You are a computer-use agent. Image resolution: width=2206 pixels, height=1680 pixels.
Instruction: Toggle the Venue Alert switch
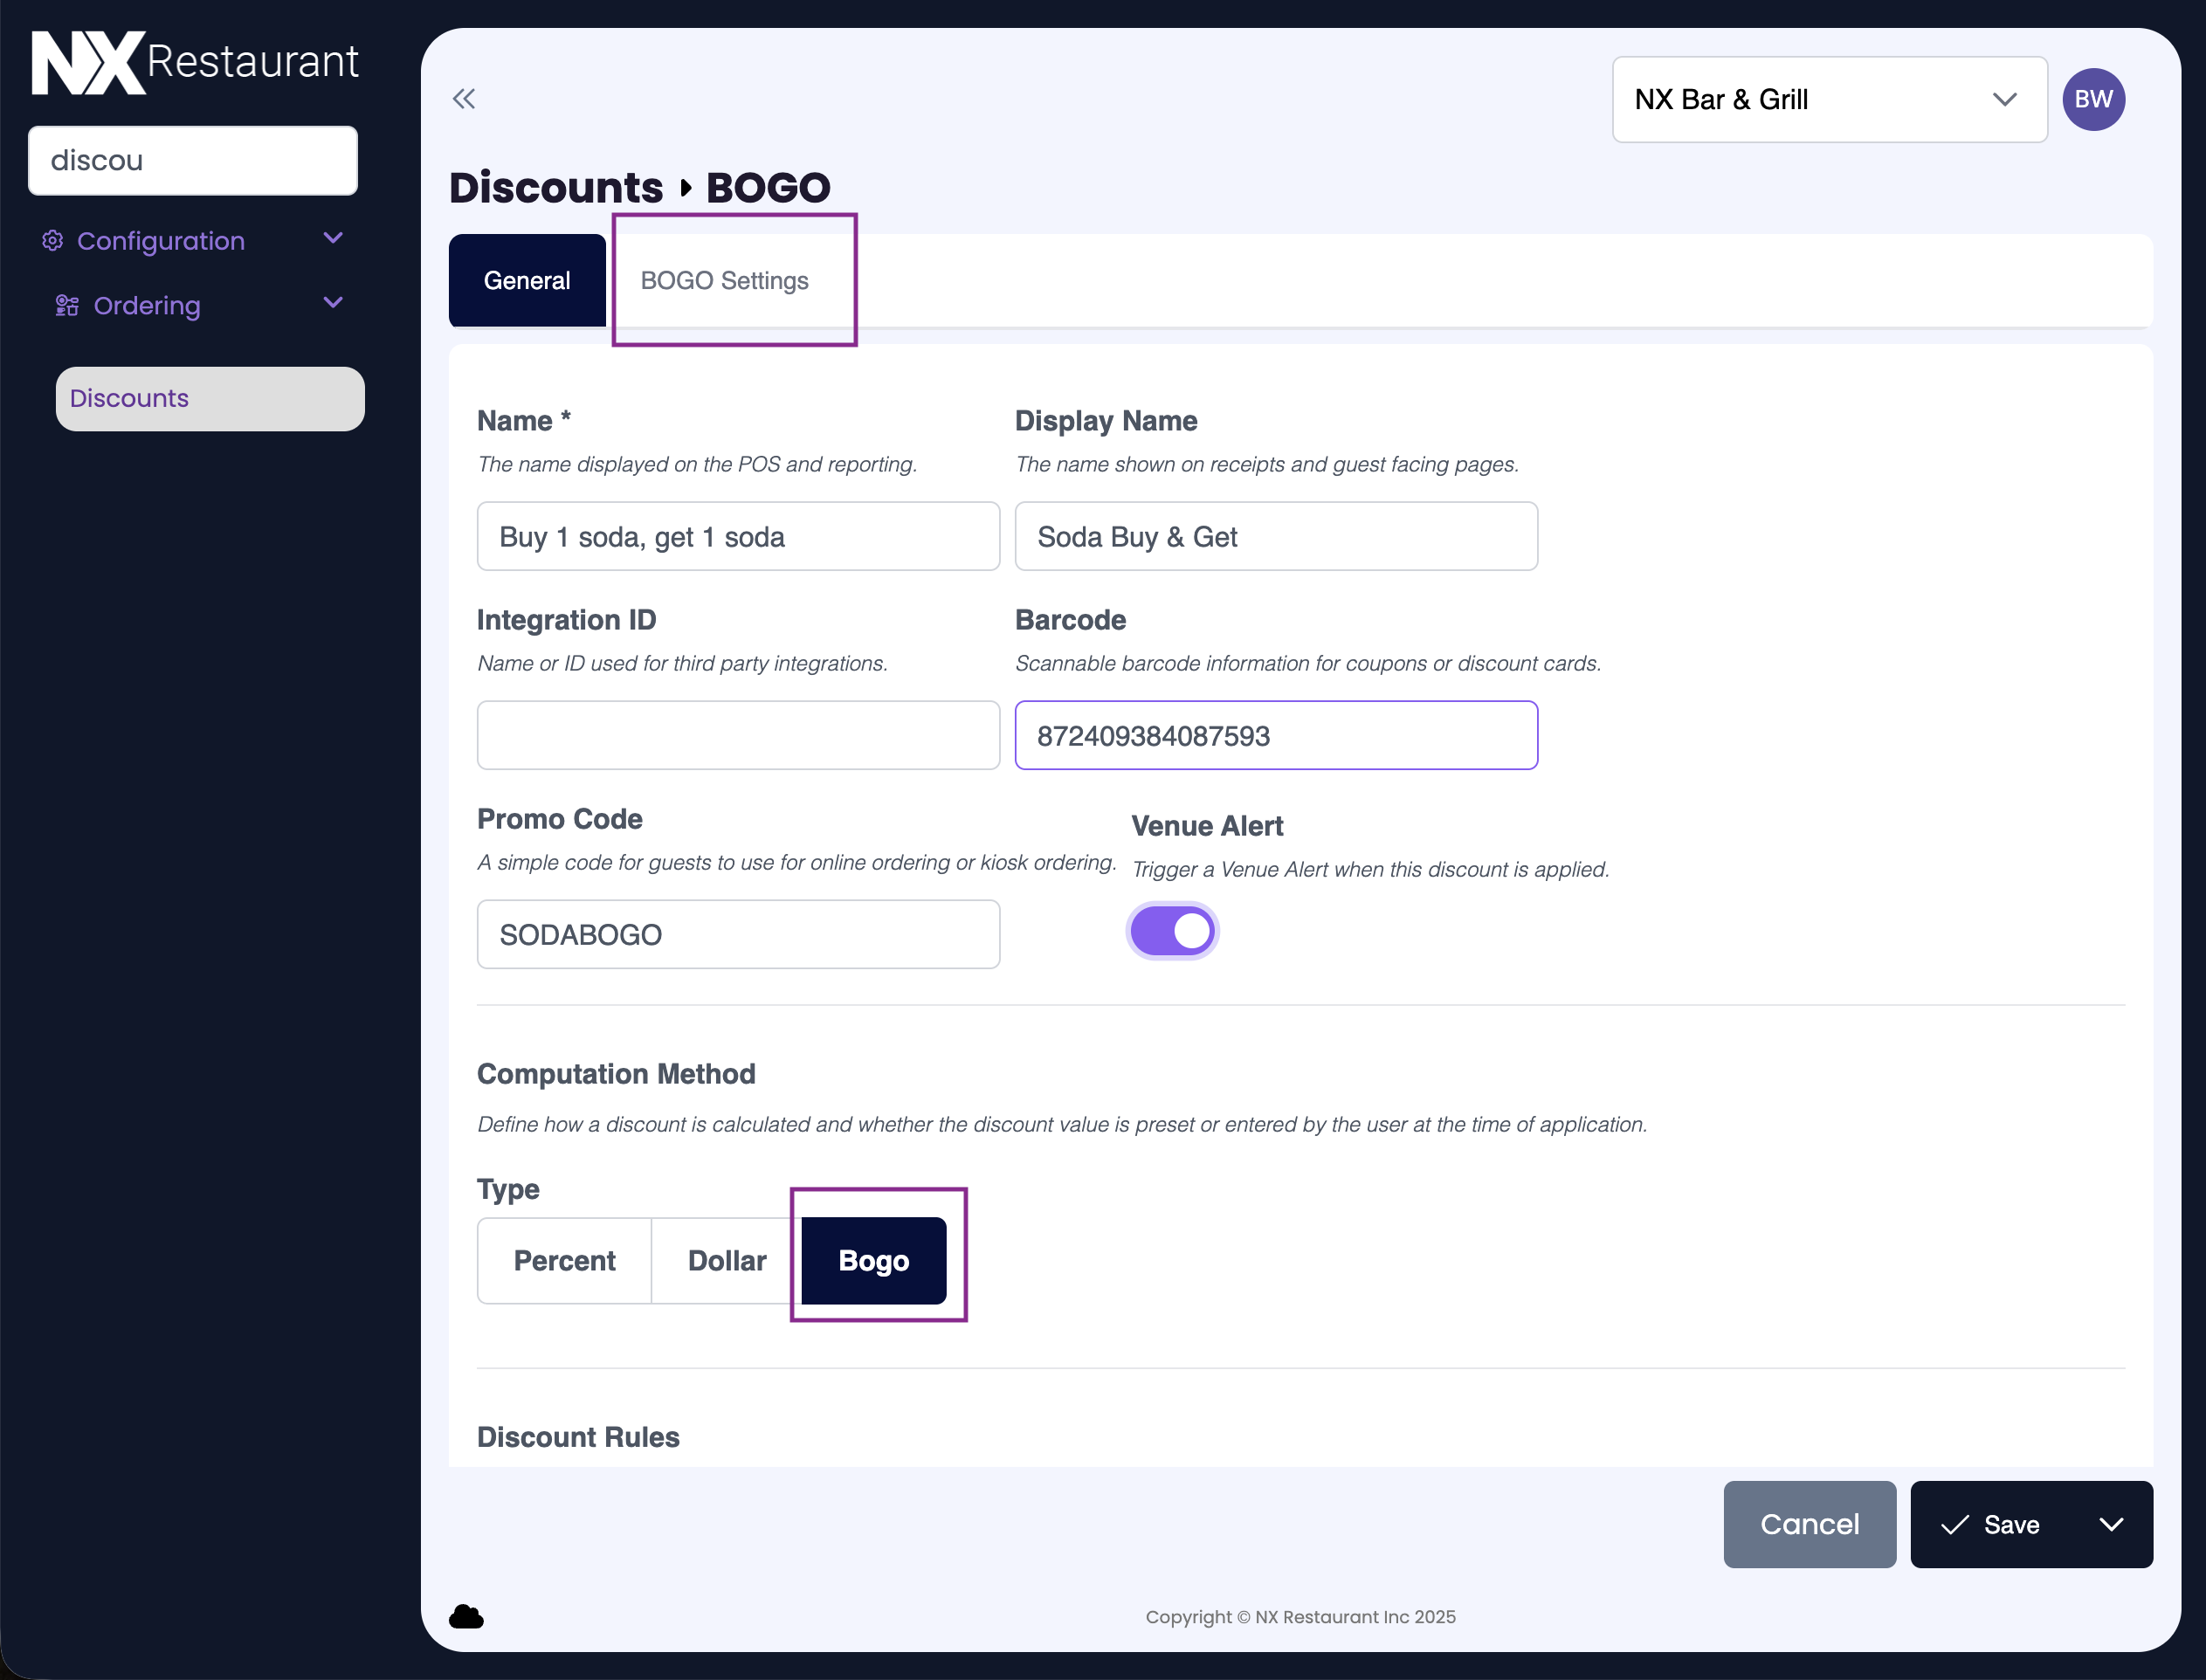tap(1172, 932)
